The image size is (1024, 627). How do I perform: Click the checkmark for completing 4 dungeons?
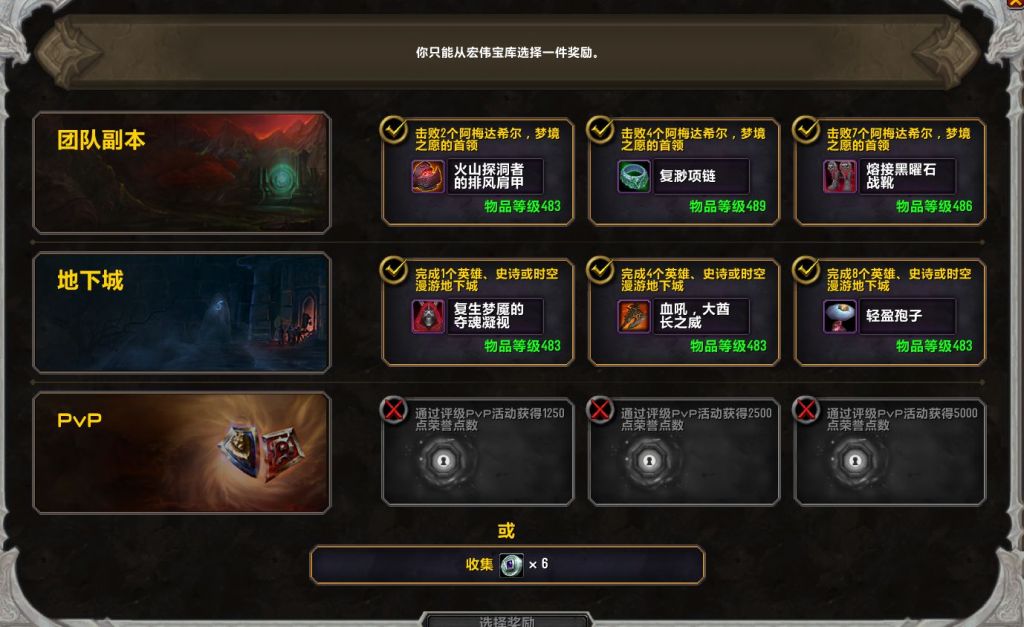(x=600, y=270)
